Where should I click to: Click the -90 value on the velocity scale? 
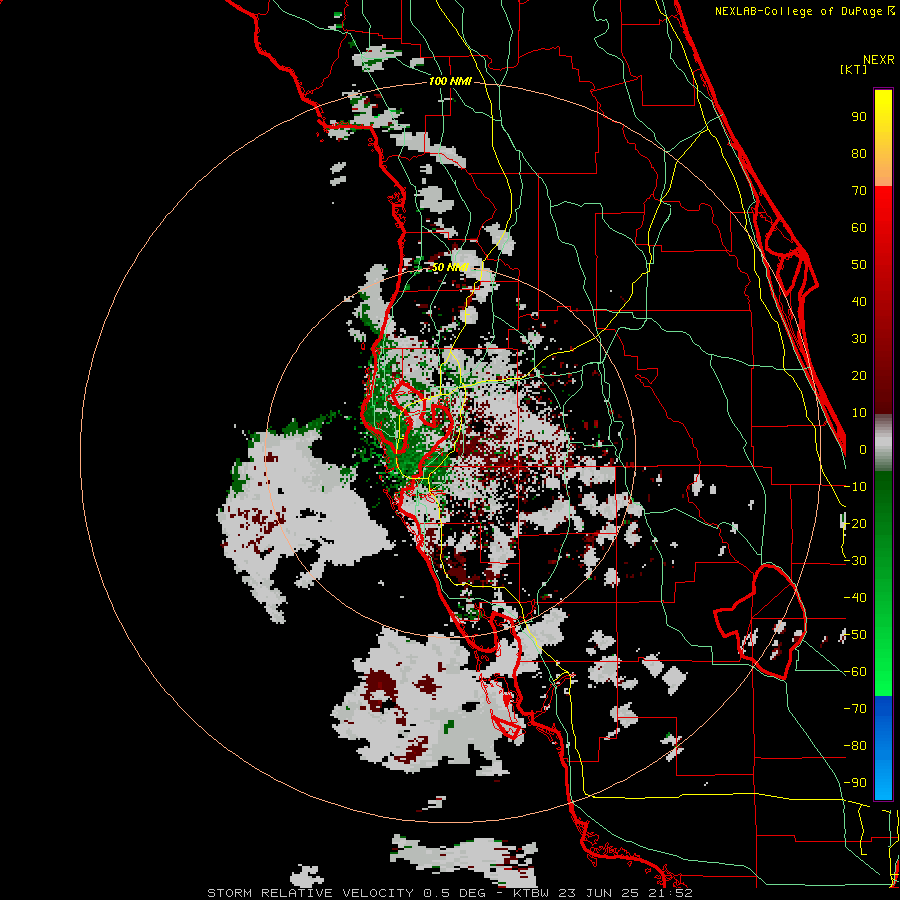855,782
